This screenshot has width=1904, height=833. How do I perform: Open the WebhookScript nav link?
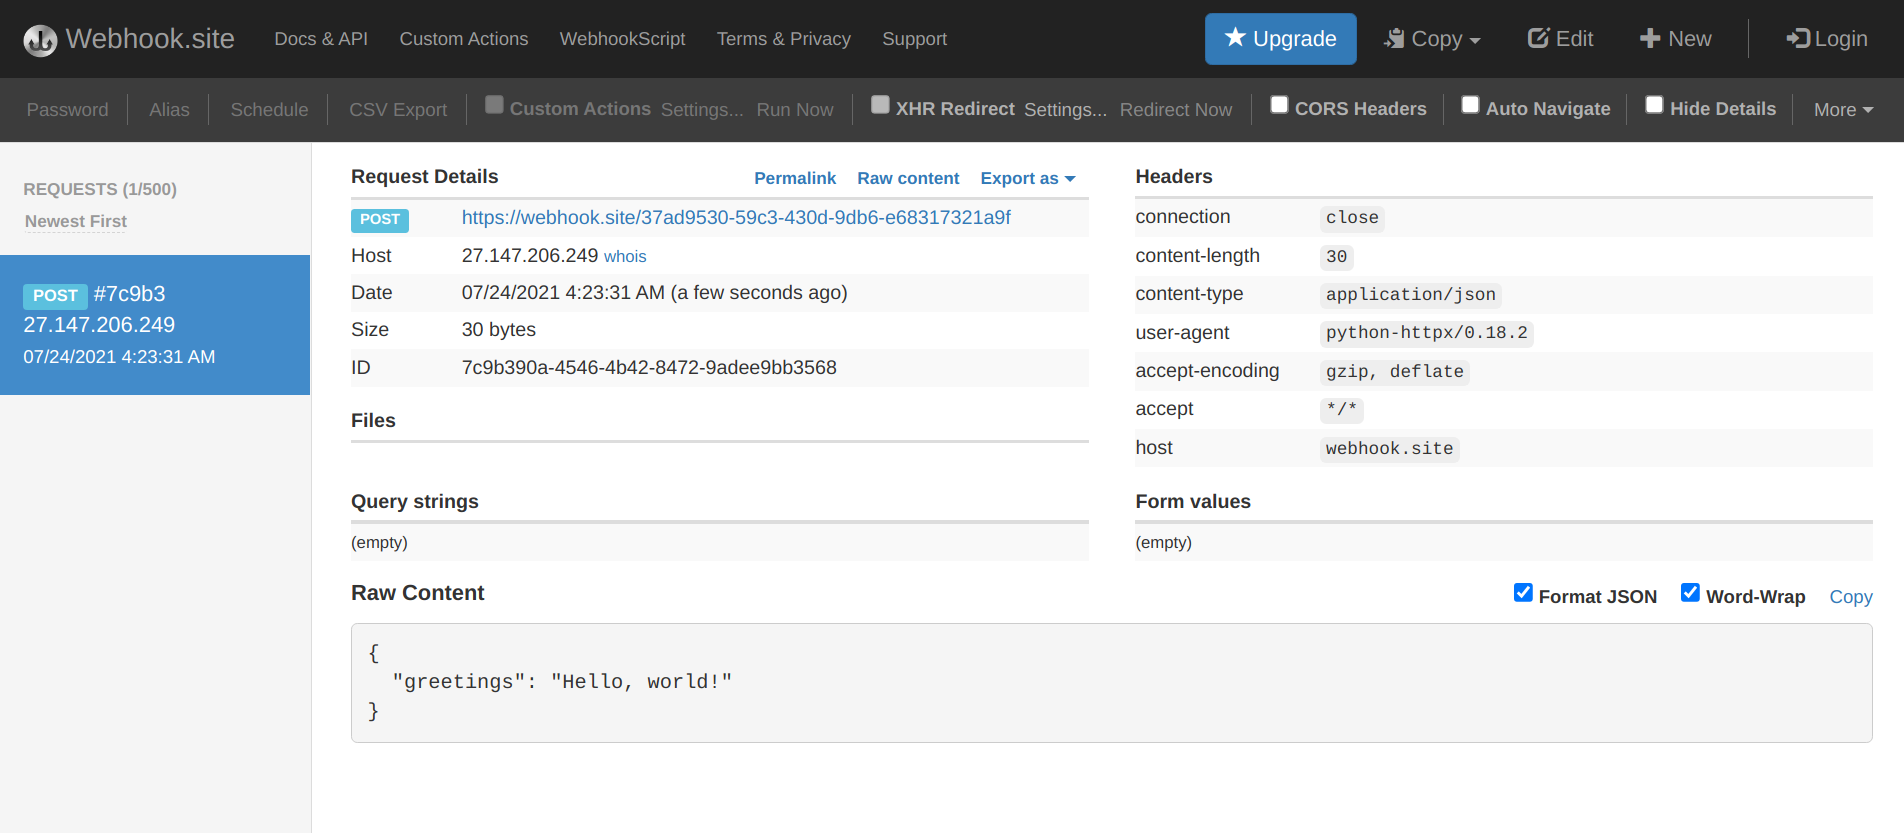[x=622, y=39]
